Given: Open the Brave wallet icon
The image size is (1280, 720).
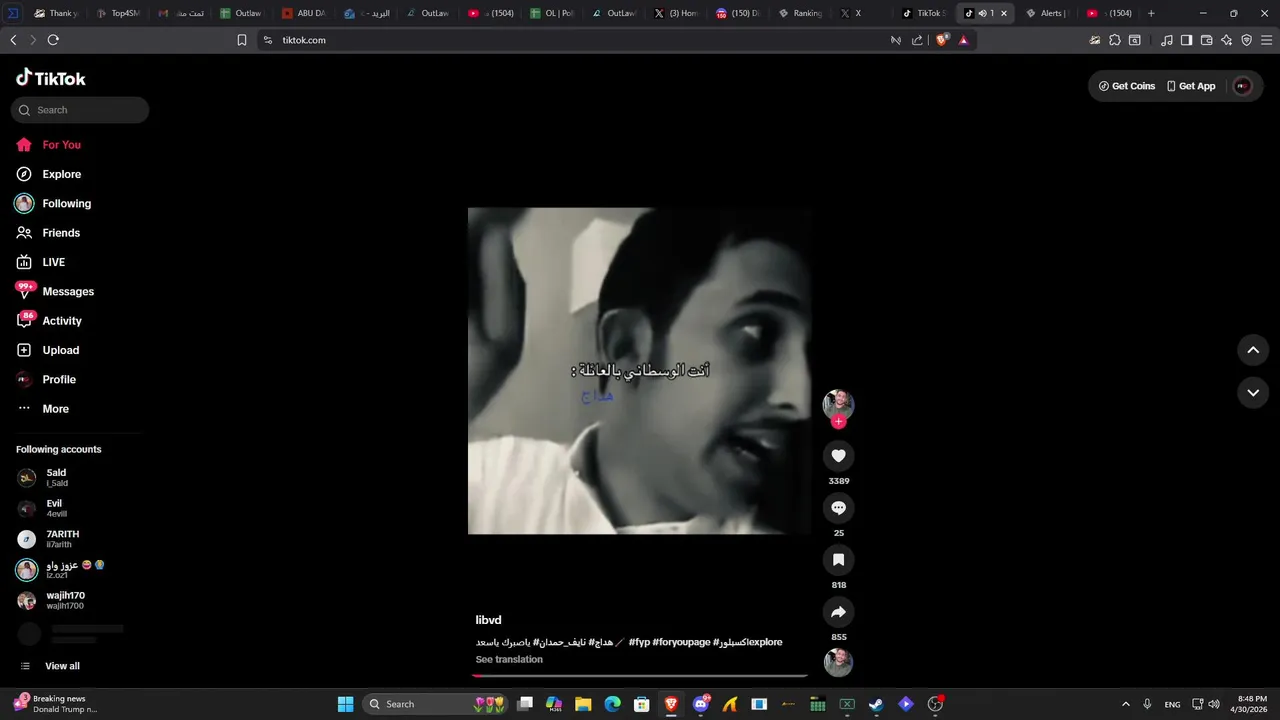Looking at the screenshot, I should pos(1206,40).
